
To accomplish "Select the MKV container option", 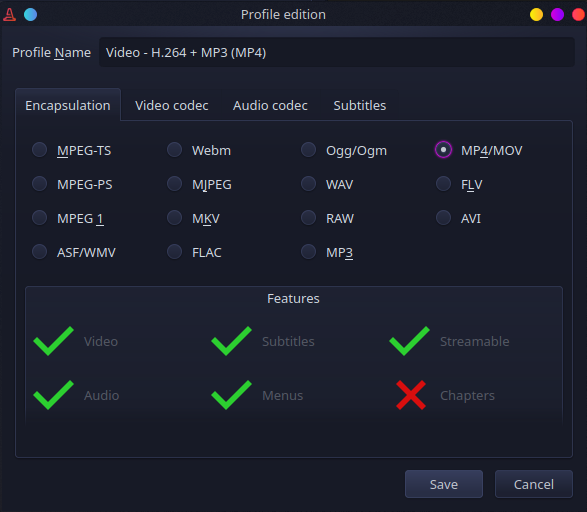I will pos(174,218).
